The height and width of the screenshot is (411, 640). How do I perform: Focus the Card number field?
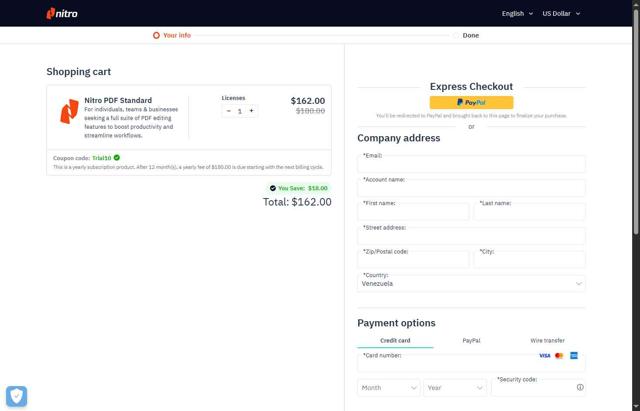[471, 362]
